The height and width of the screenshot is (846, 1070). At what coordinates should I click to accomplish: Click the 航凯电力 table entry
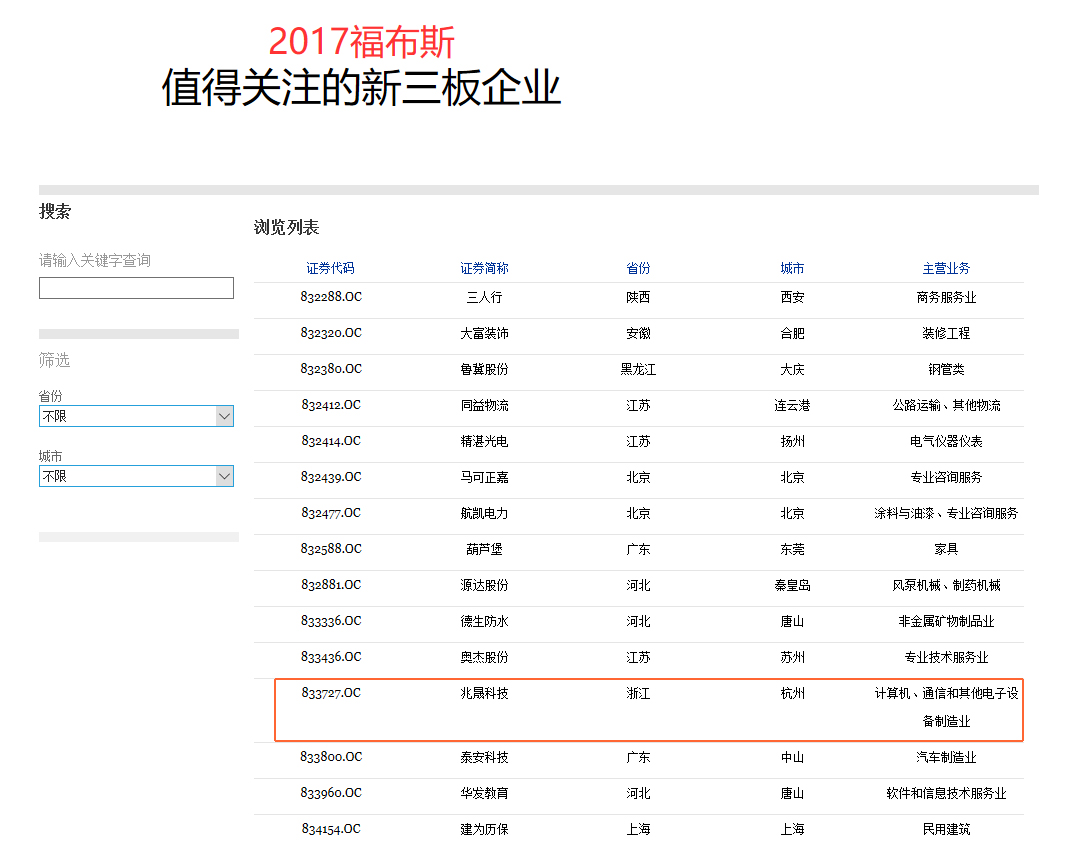coord(484,513)
